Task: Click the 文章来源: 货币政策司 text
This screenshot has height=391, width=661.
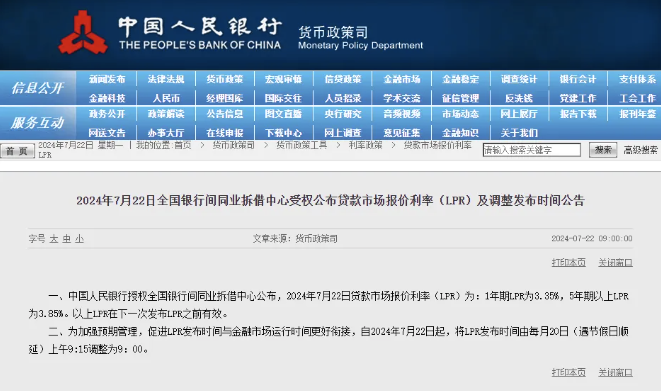Action: coord(295,238)
